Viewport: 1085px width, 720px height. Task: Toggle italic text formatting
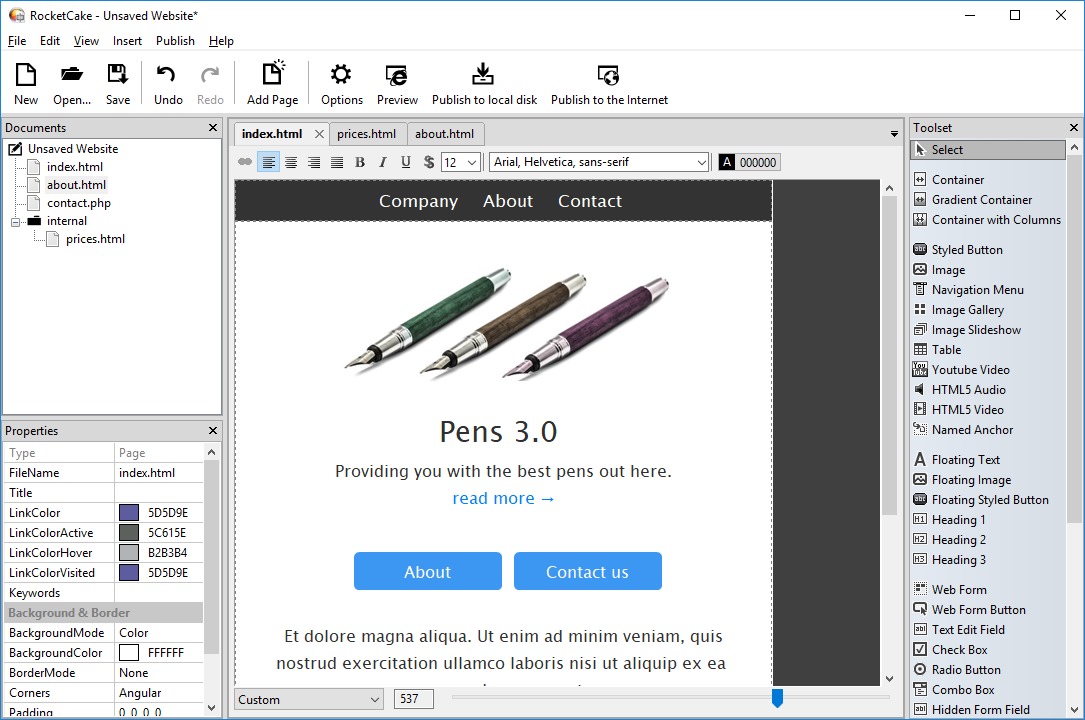tap(383, 162)
